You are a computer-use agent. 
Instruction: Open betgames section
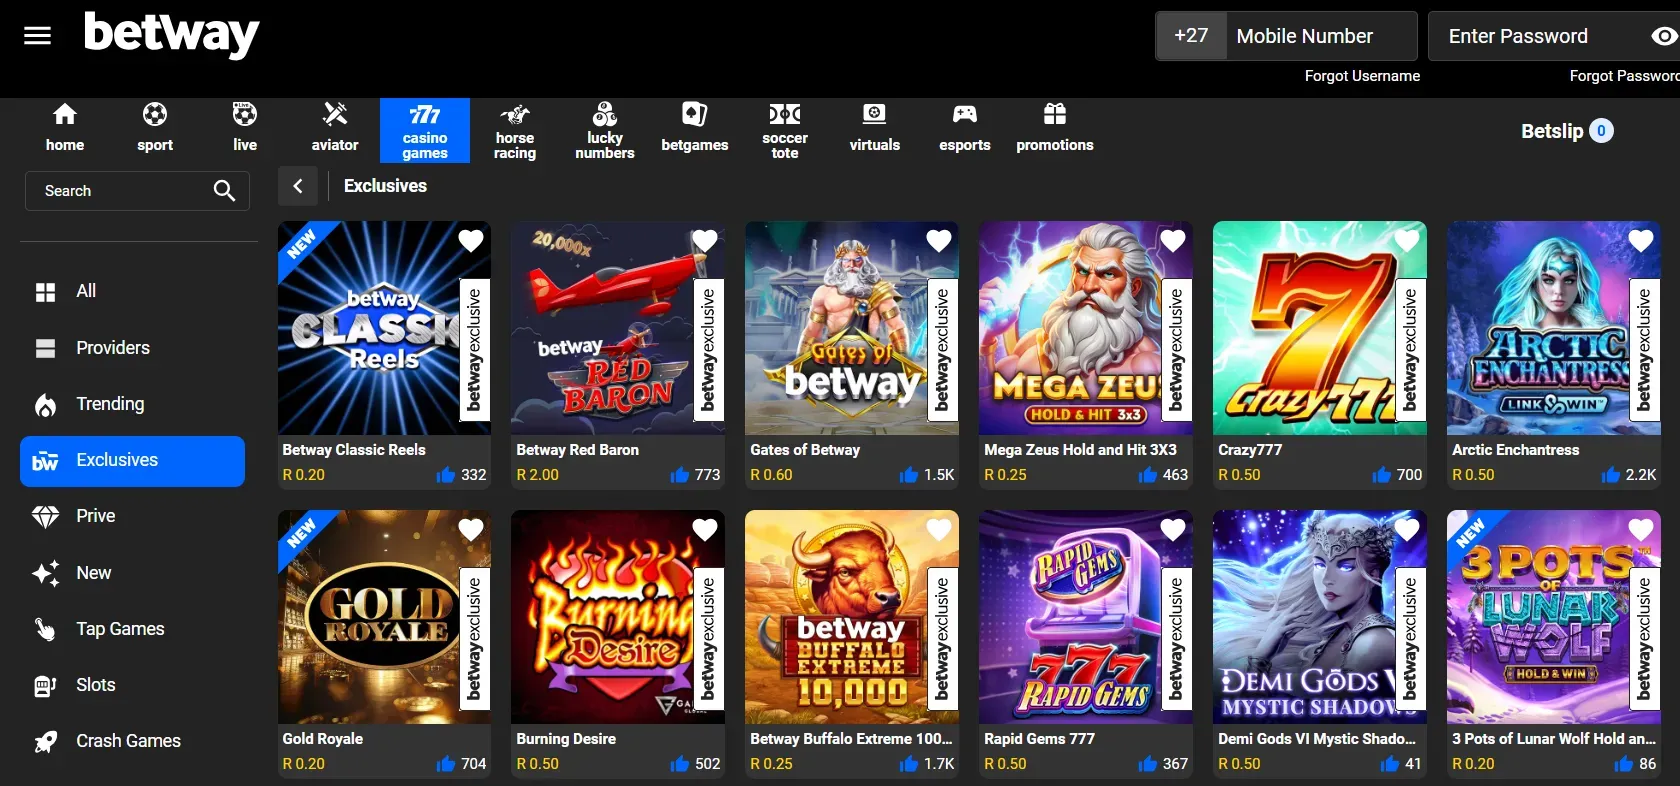[695, 128]
